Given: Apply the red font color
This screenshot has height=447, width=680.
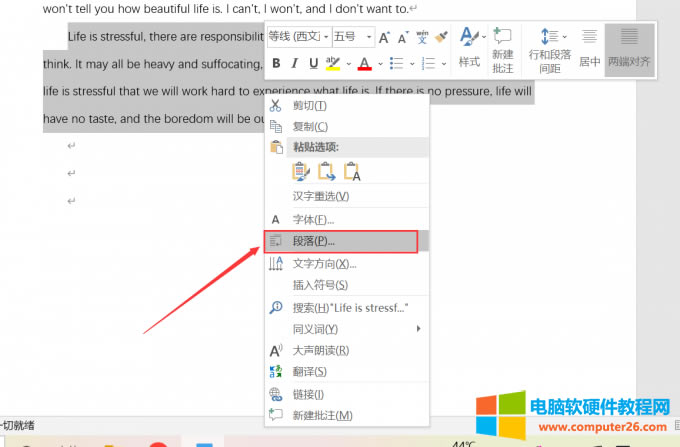Looking at the screenshot, I should 365,63.
